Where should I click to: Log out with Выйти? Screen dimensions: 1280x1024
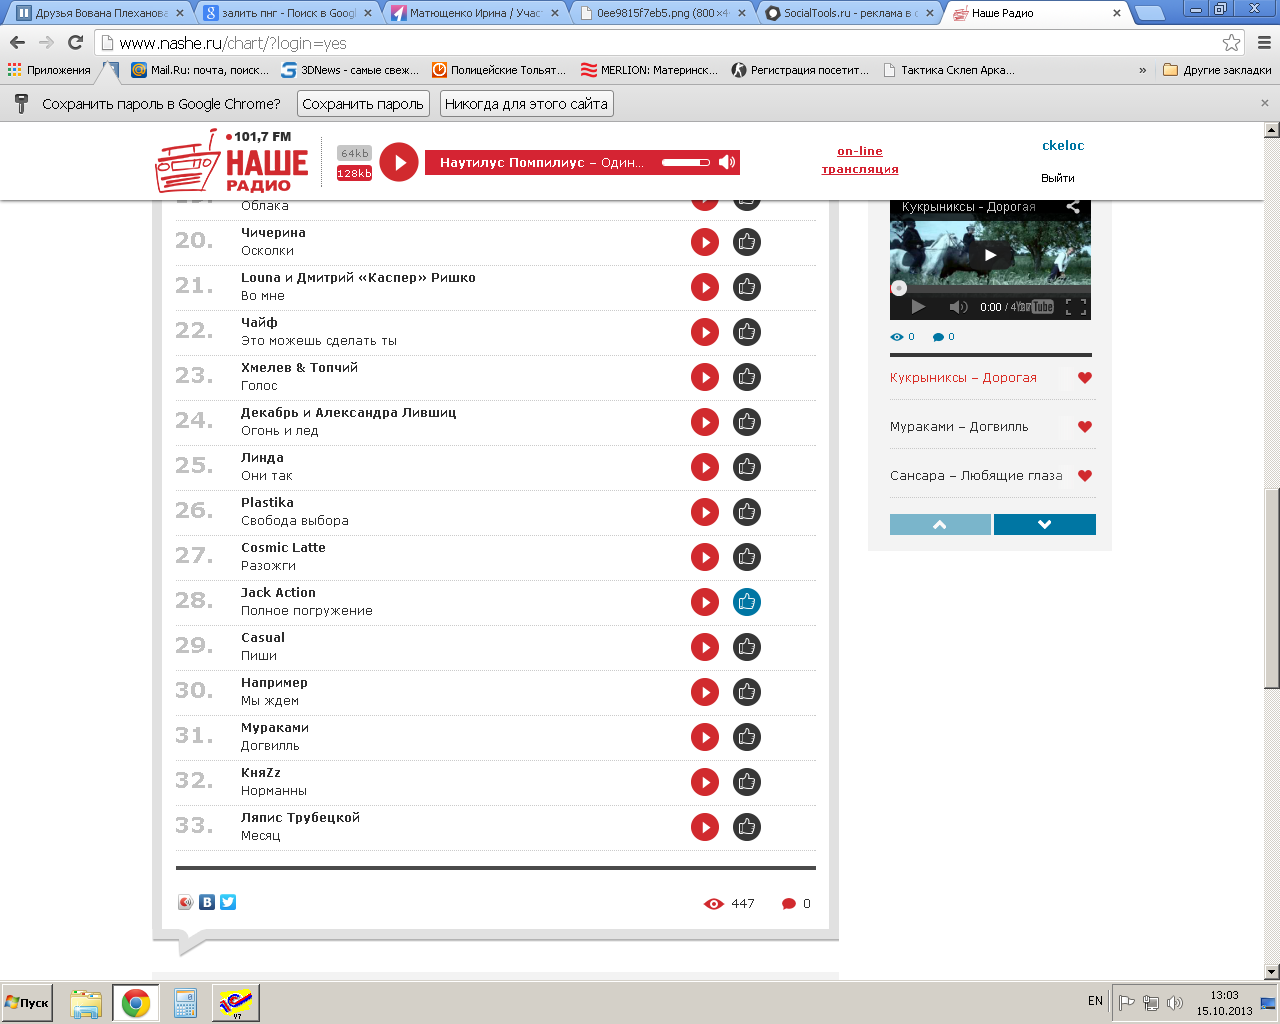coord(1058,178)
